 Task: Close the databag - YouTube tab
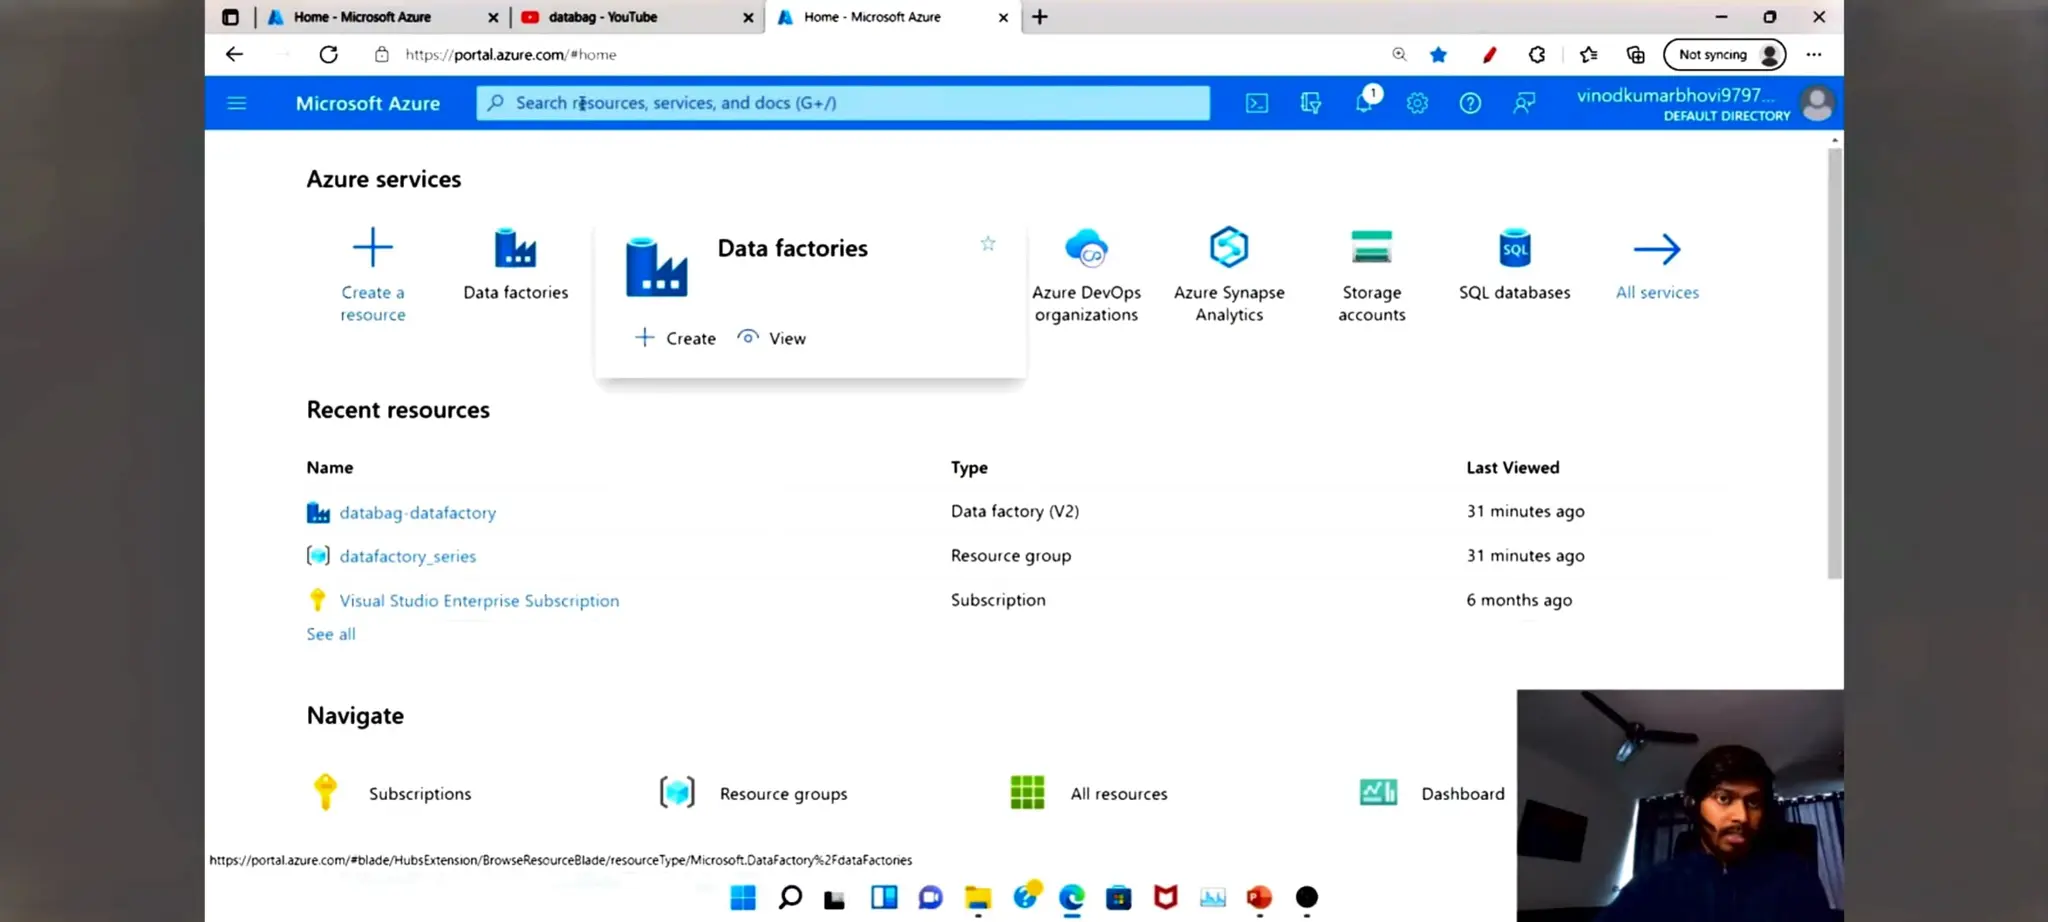[748, 17]
